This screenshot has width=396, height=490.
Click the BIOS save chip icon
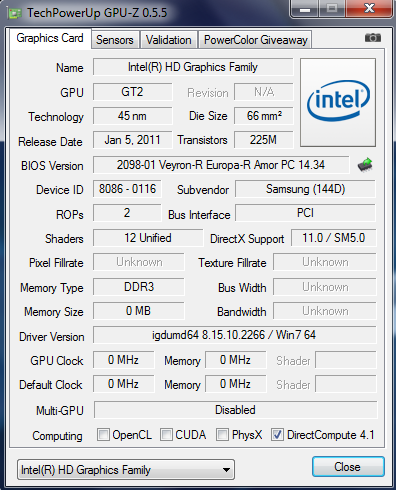pyautogui.click(x=365, y=165)
